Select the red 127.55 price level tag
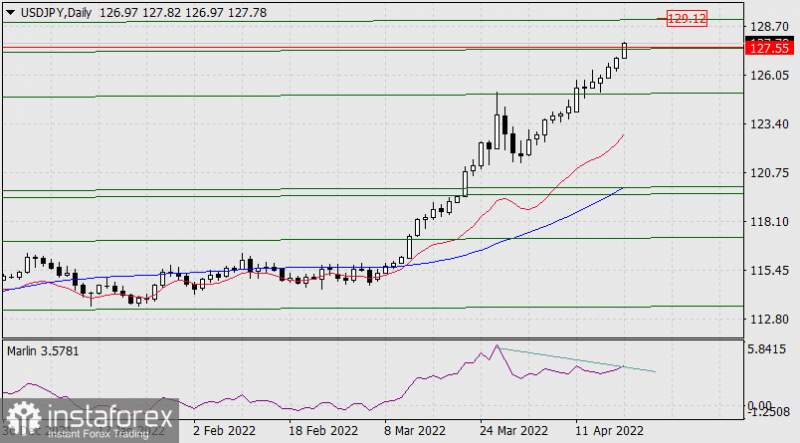This screenshot has width=800, height=443. click(769, 48)
